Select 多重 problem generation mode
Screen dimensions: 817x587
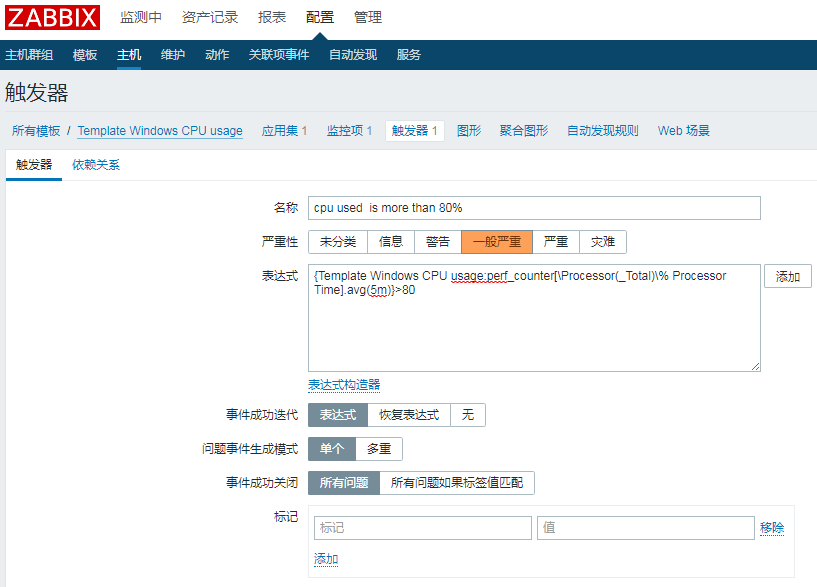coord(379,449)
